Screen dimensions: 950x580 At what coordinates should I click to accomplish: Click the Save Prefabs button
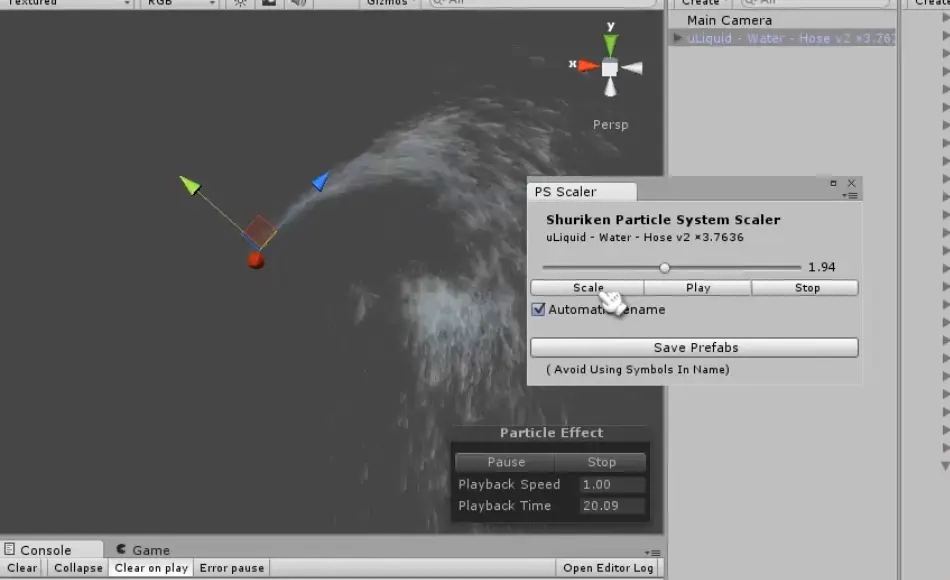pos(694,347)
